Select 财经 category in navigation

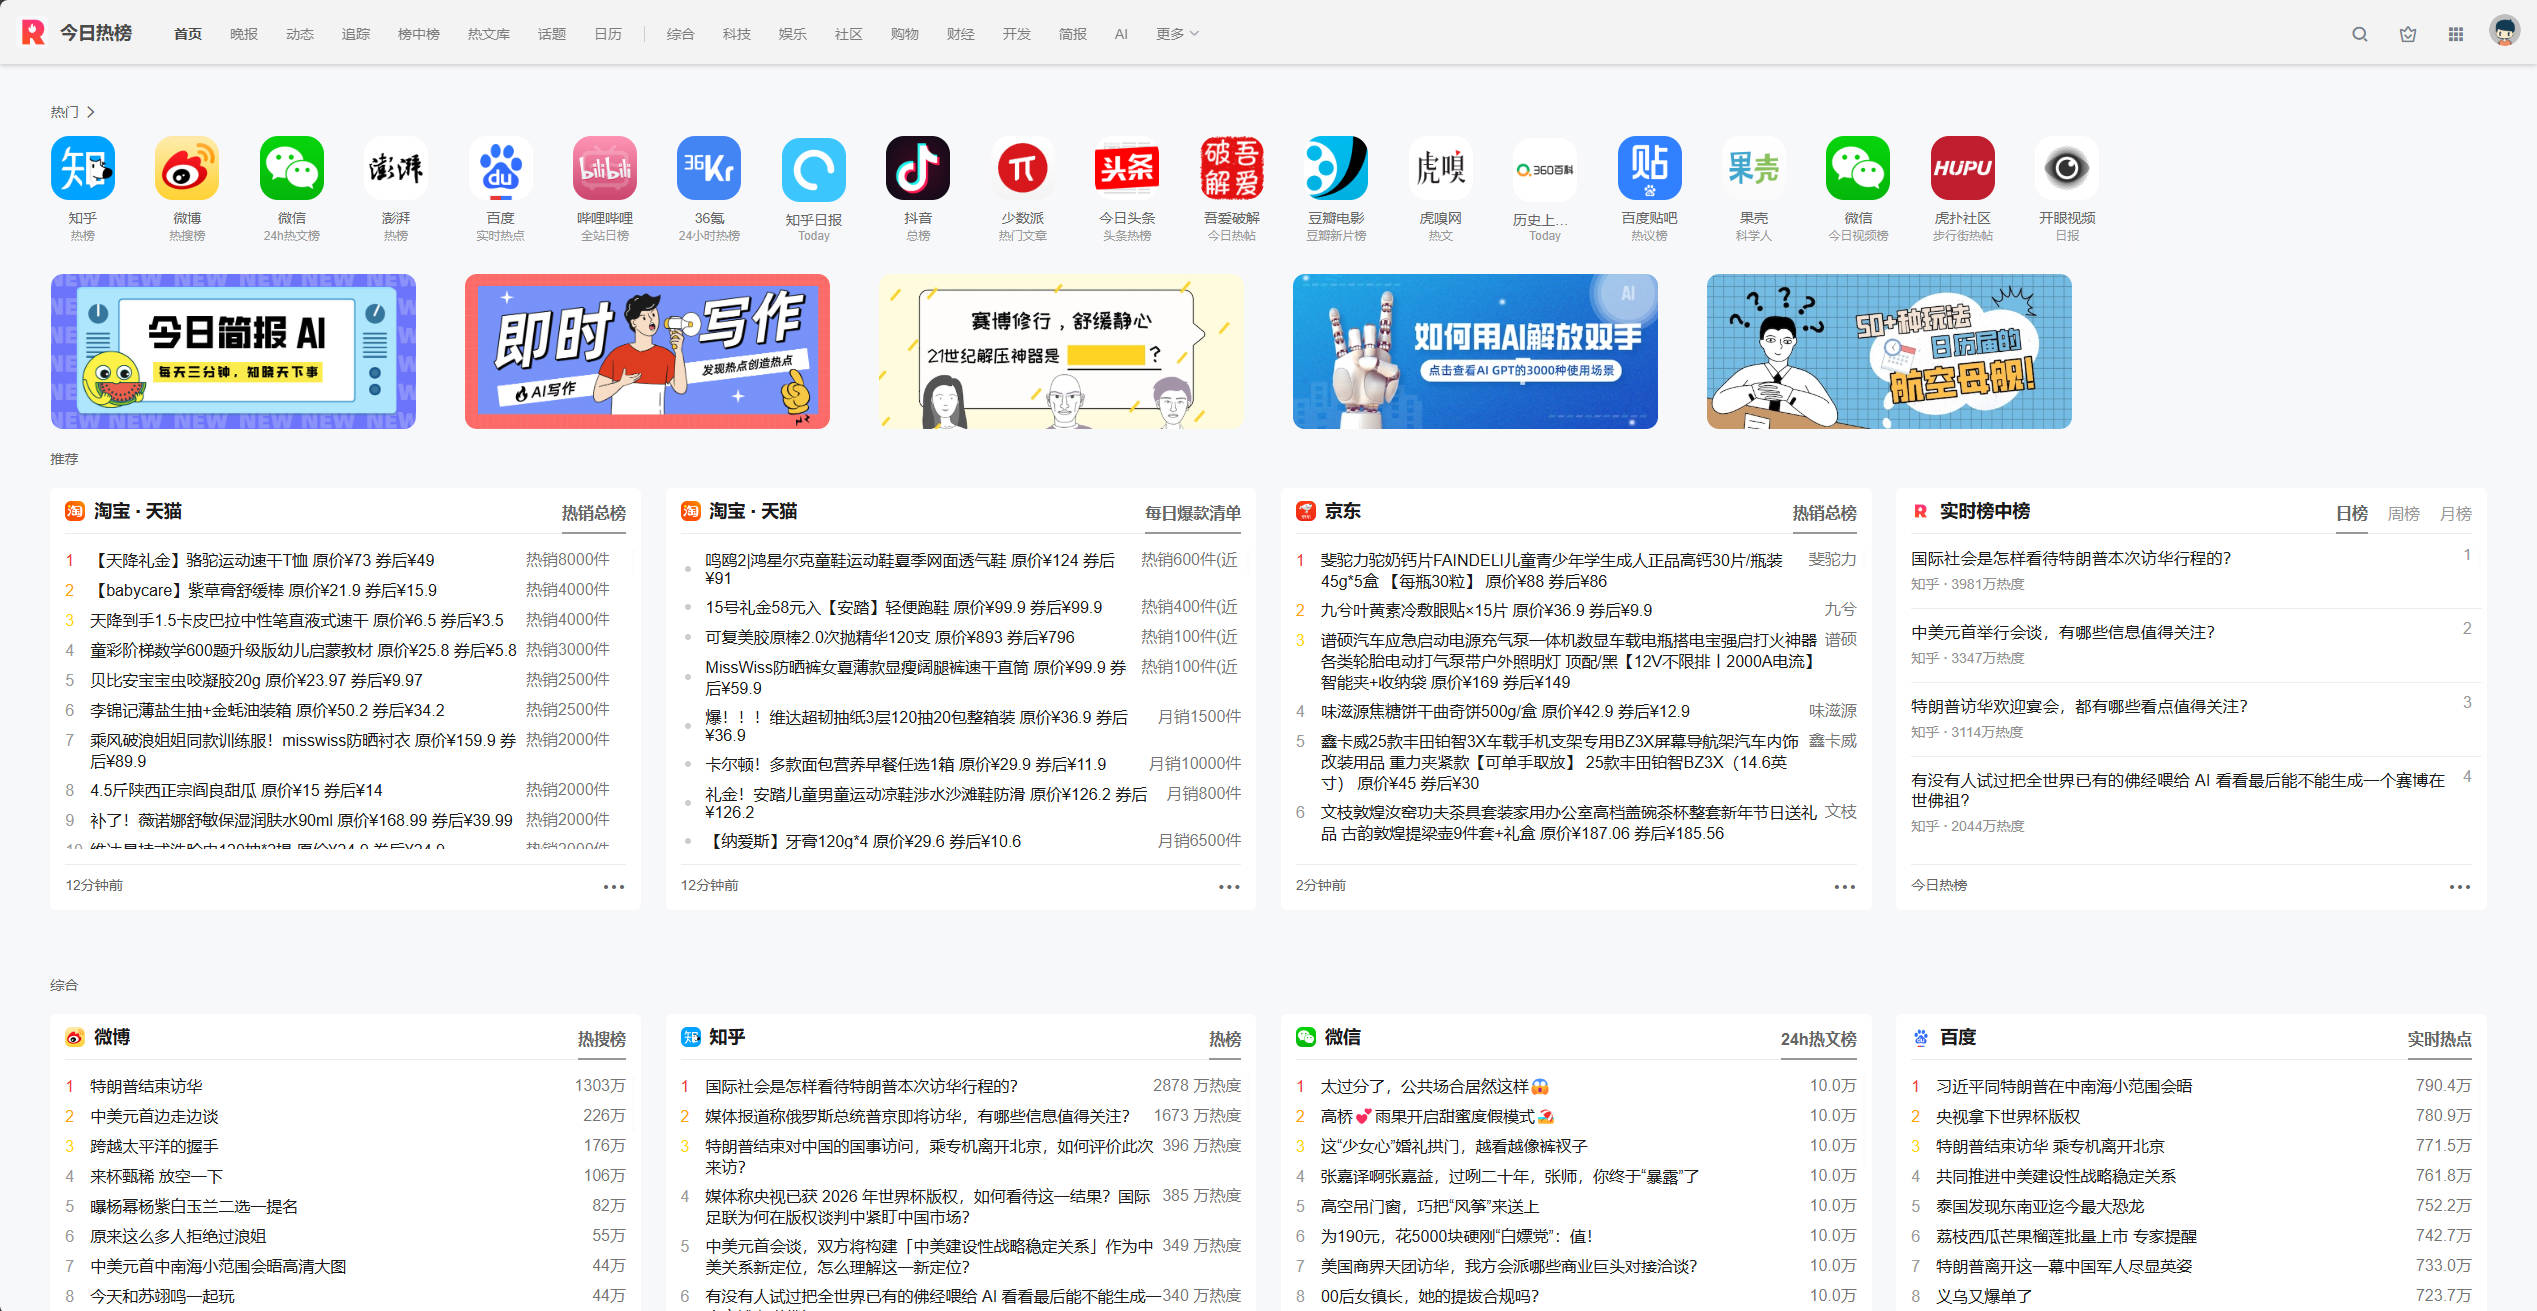pyautogui.click(x=961, y=34)
